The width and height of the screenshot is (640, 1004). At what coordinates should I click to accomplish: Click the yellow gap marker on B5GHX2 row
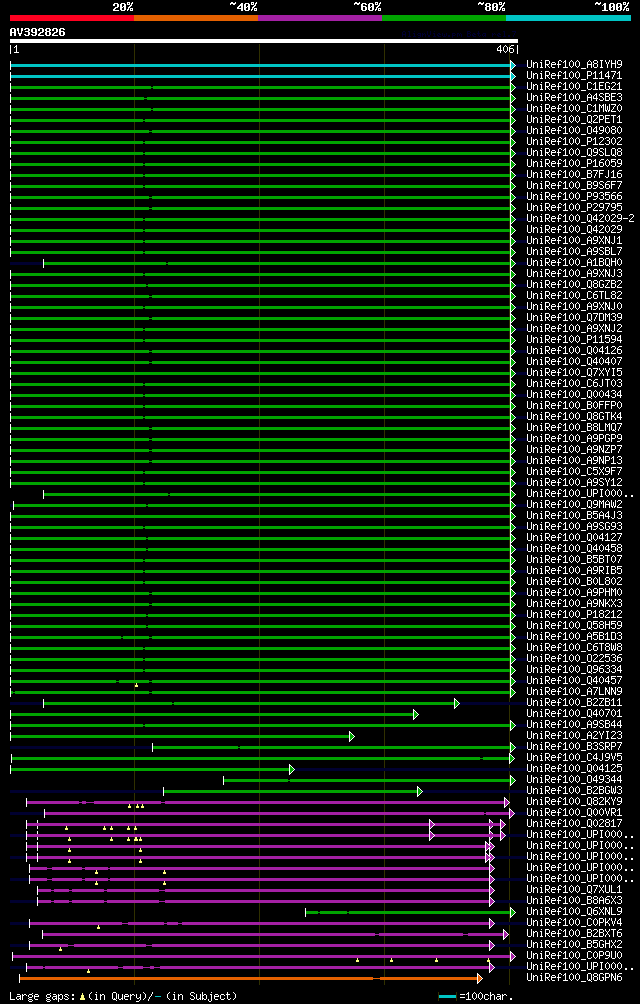tap(60, 949)
